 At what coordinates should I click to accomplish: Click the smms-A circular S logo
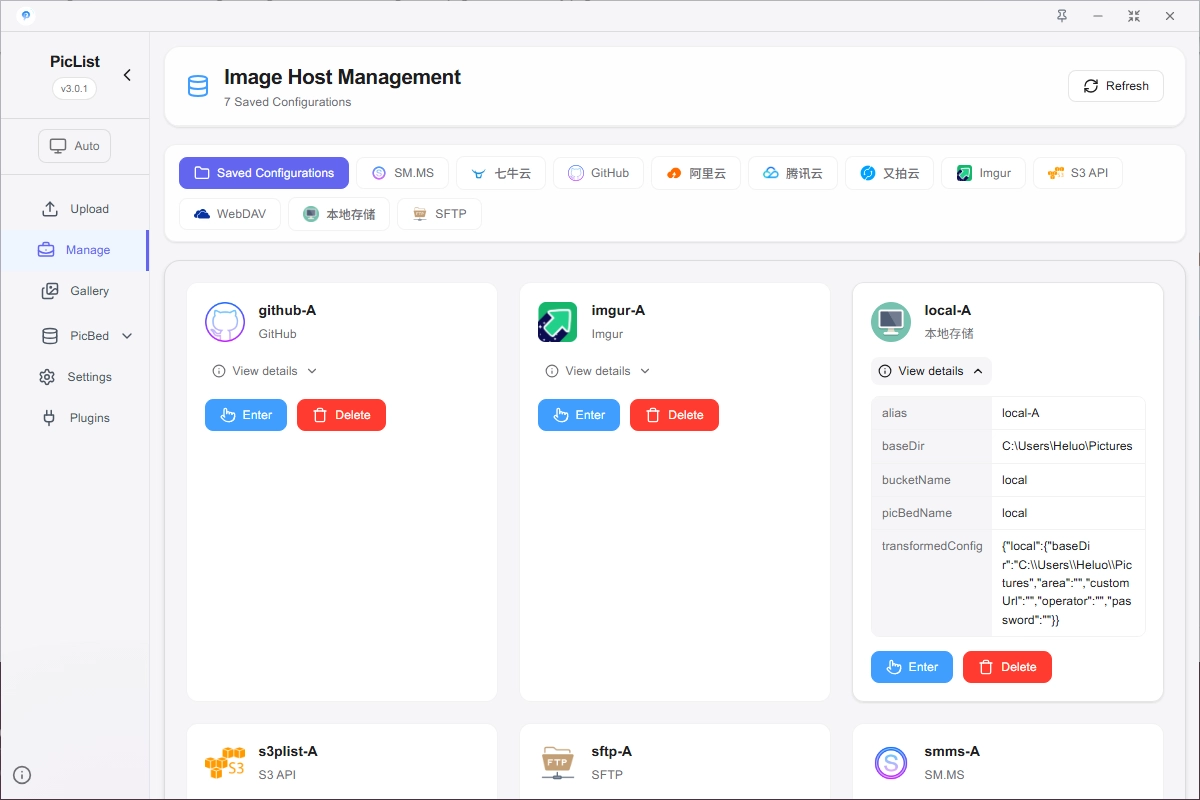point(891,763)
